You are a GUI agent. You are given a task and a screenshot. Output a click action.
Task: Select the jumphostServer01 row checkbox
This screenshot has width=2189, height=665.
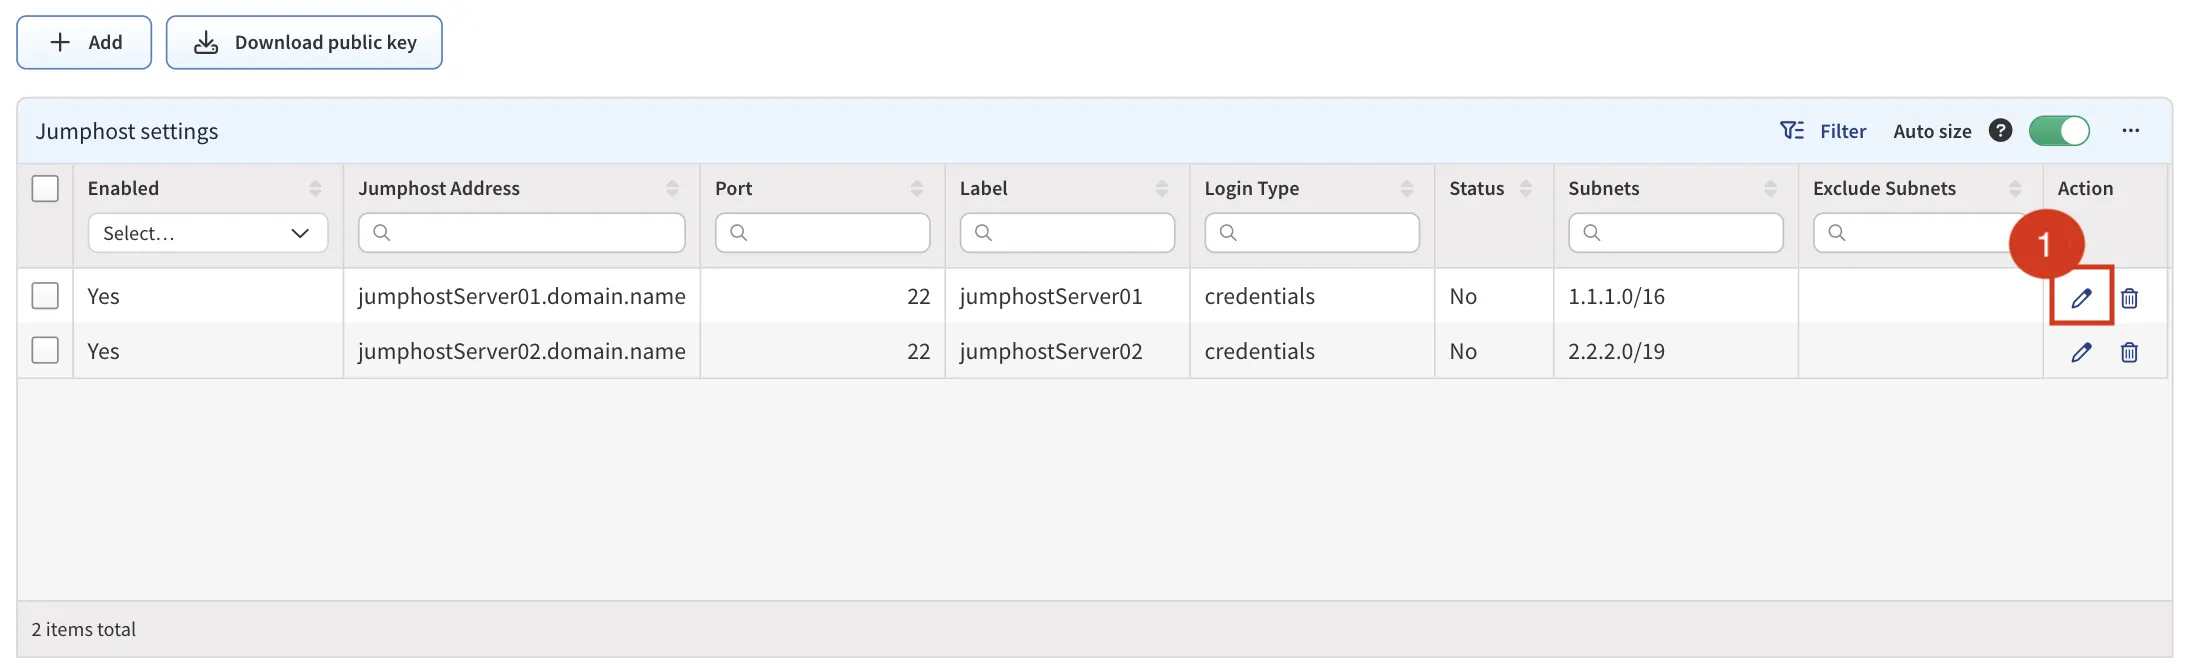45,296
